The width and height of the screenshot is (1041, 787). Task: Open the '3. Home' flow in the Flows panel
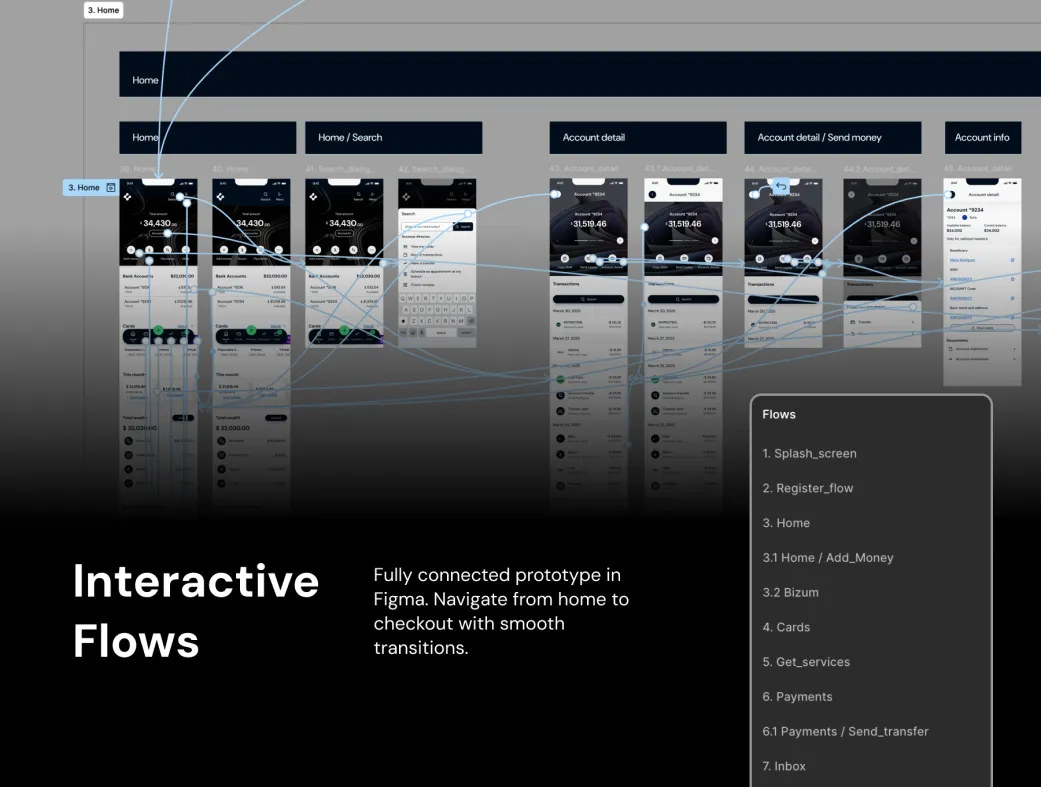pyautogui.click(x=786, y=523)
